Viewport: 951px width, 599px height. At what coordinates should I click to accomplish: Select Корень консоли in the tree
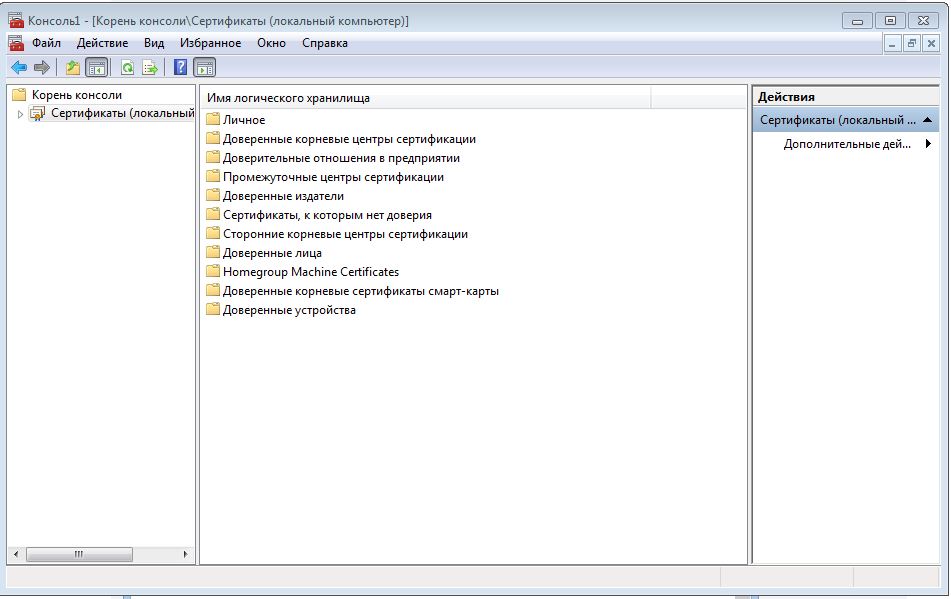(x=77, y=95)
